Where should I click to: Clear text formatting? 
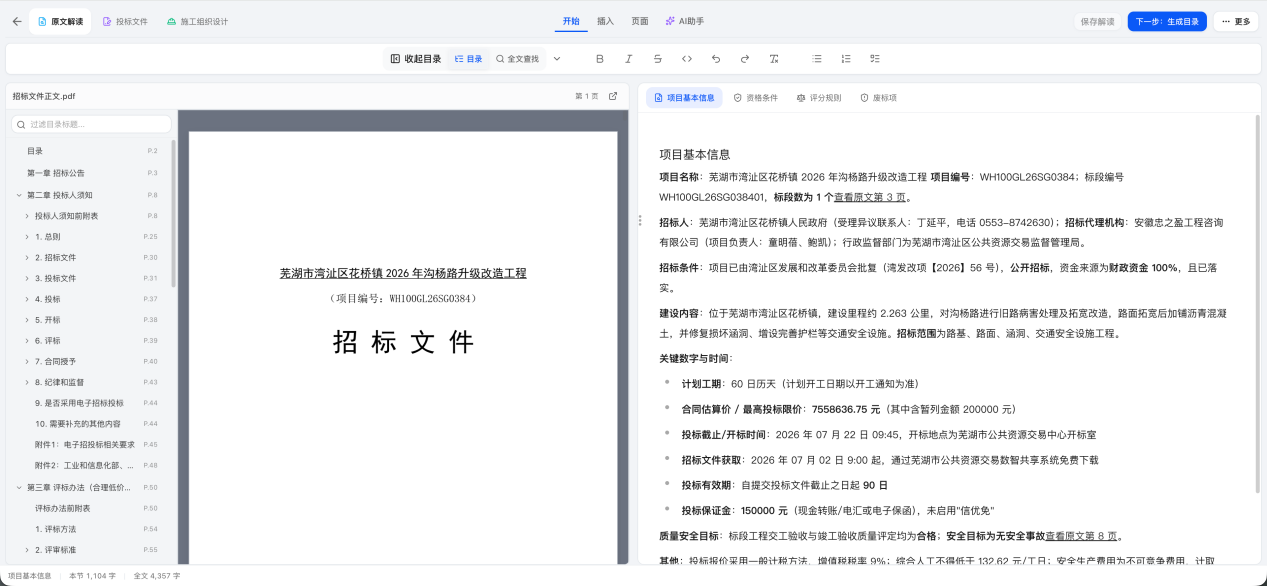(x=774, y=59)
